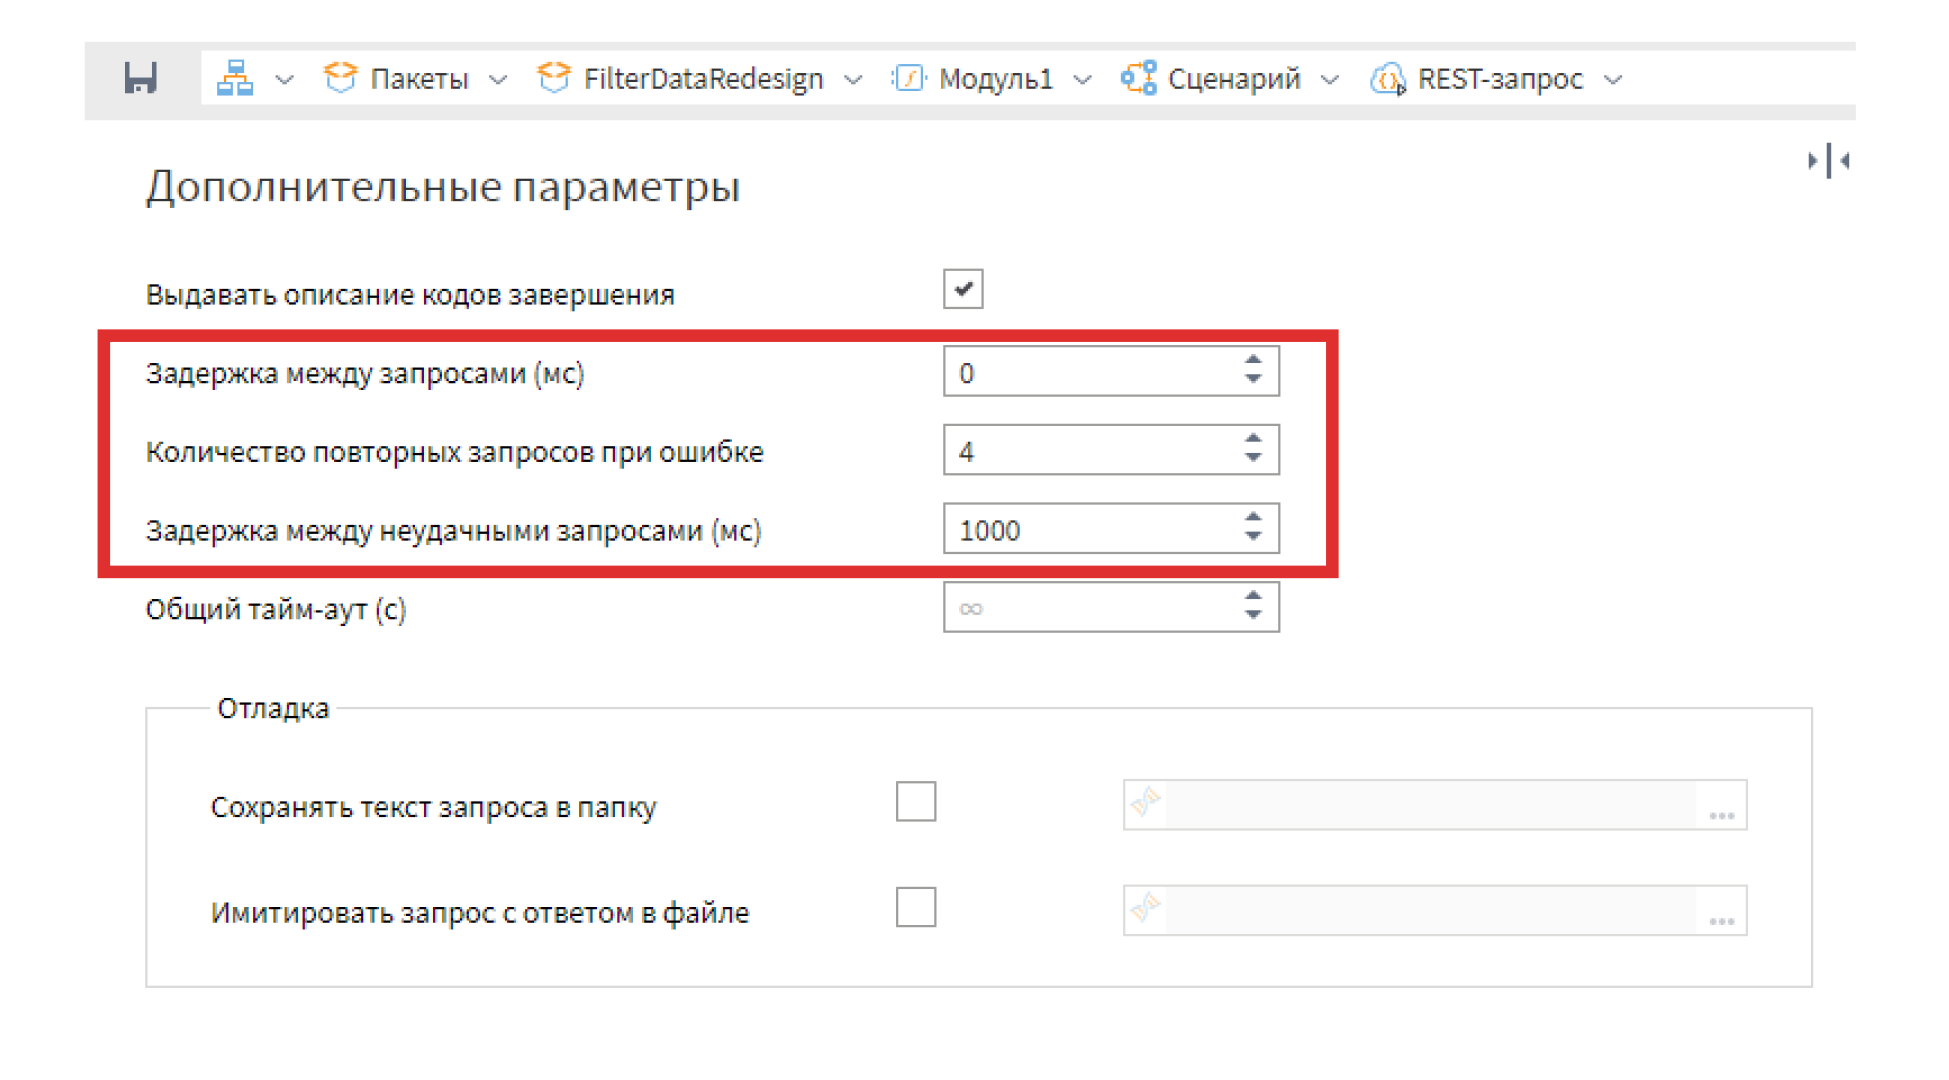Click the Сценарий scenario icon
This screenshot has width=1949, height=1080.
1138,78
